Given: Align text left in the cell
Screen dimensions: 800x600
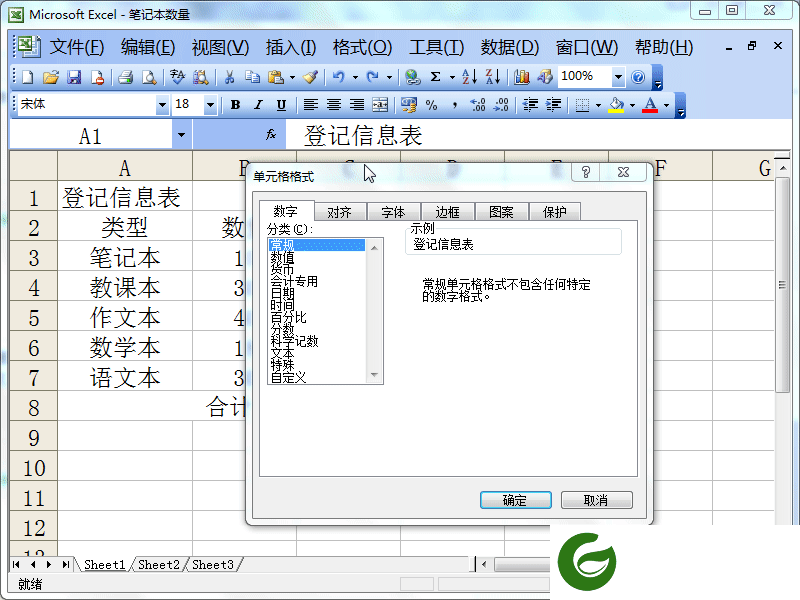Looking at the screenshot, I should (x=310, y=105).
